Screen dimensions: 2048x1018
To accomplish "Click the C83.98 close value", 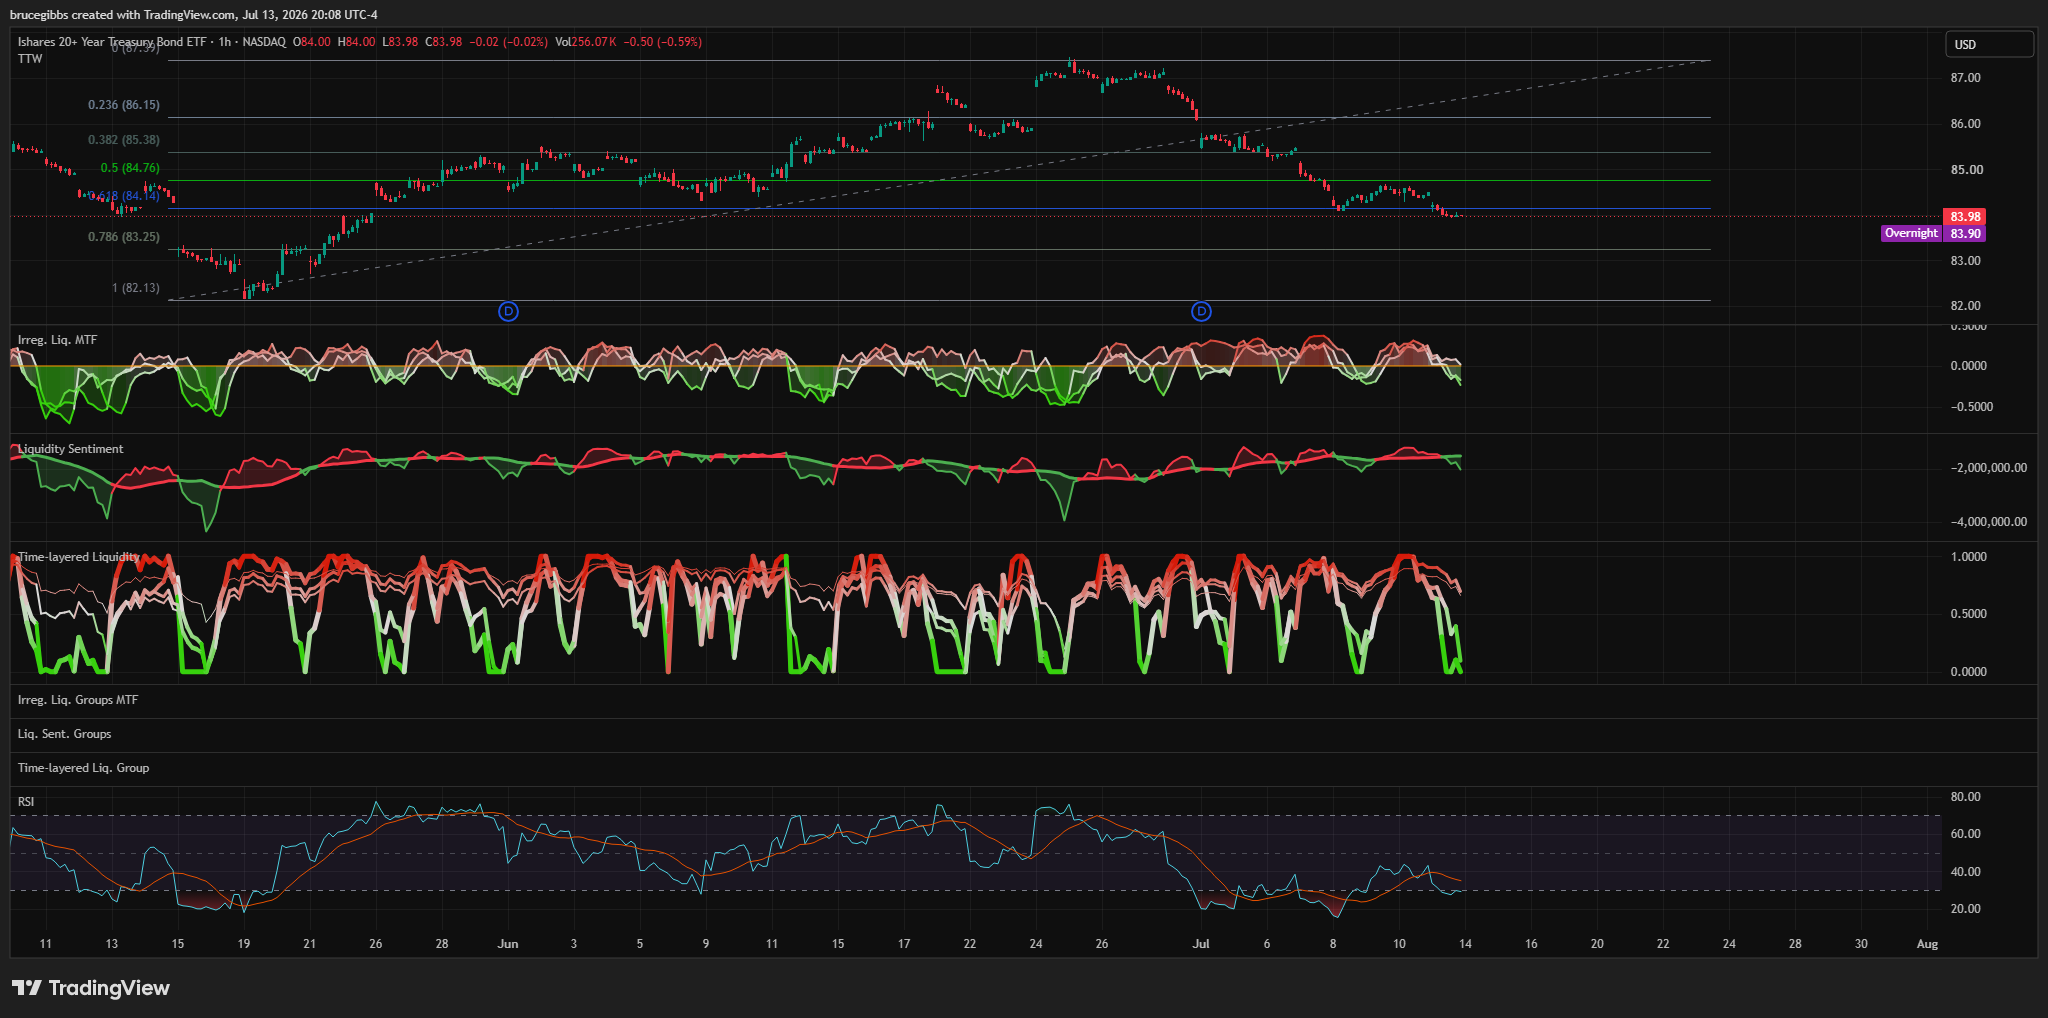I will click(444, 42).
